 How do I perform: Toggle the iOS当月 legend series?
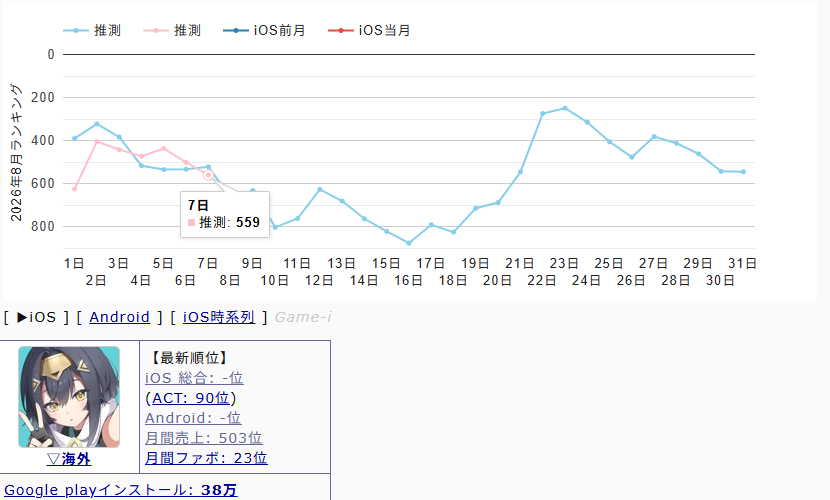point(369,31)
